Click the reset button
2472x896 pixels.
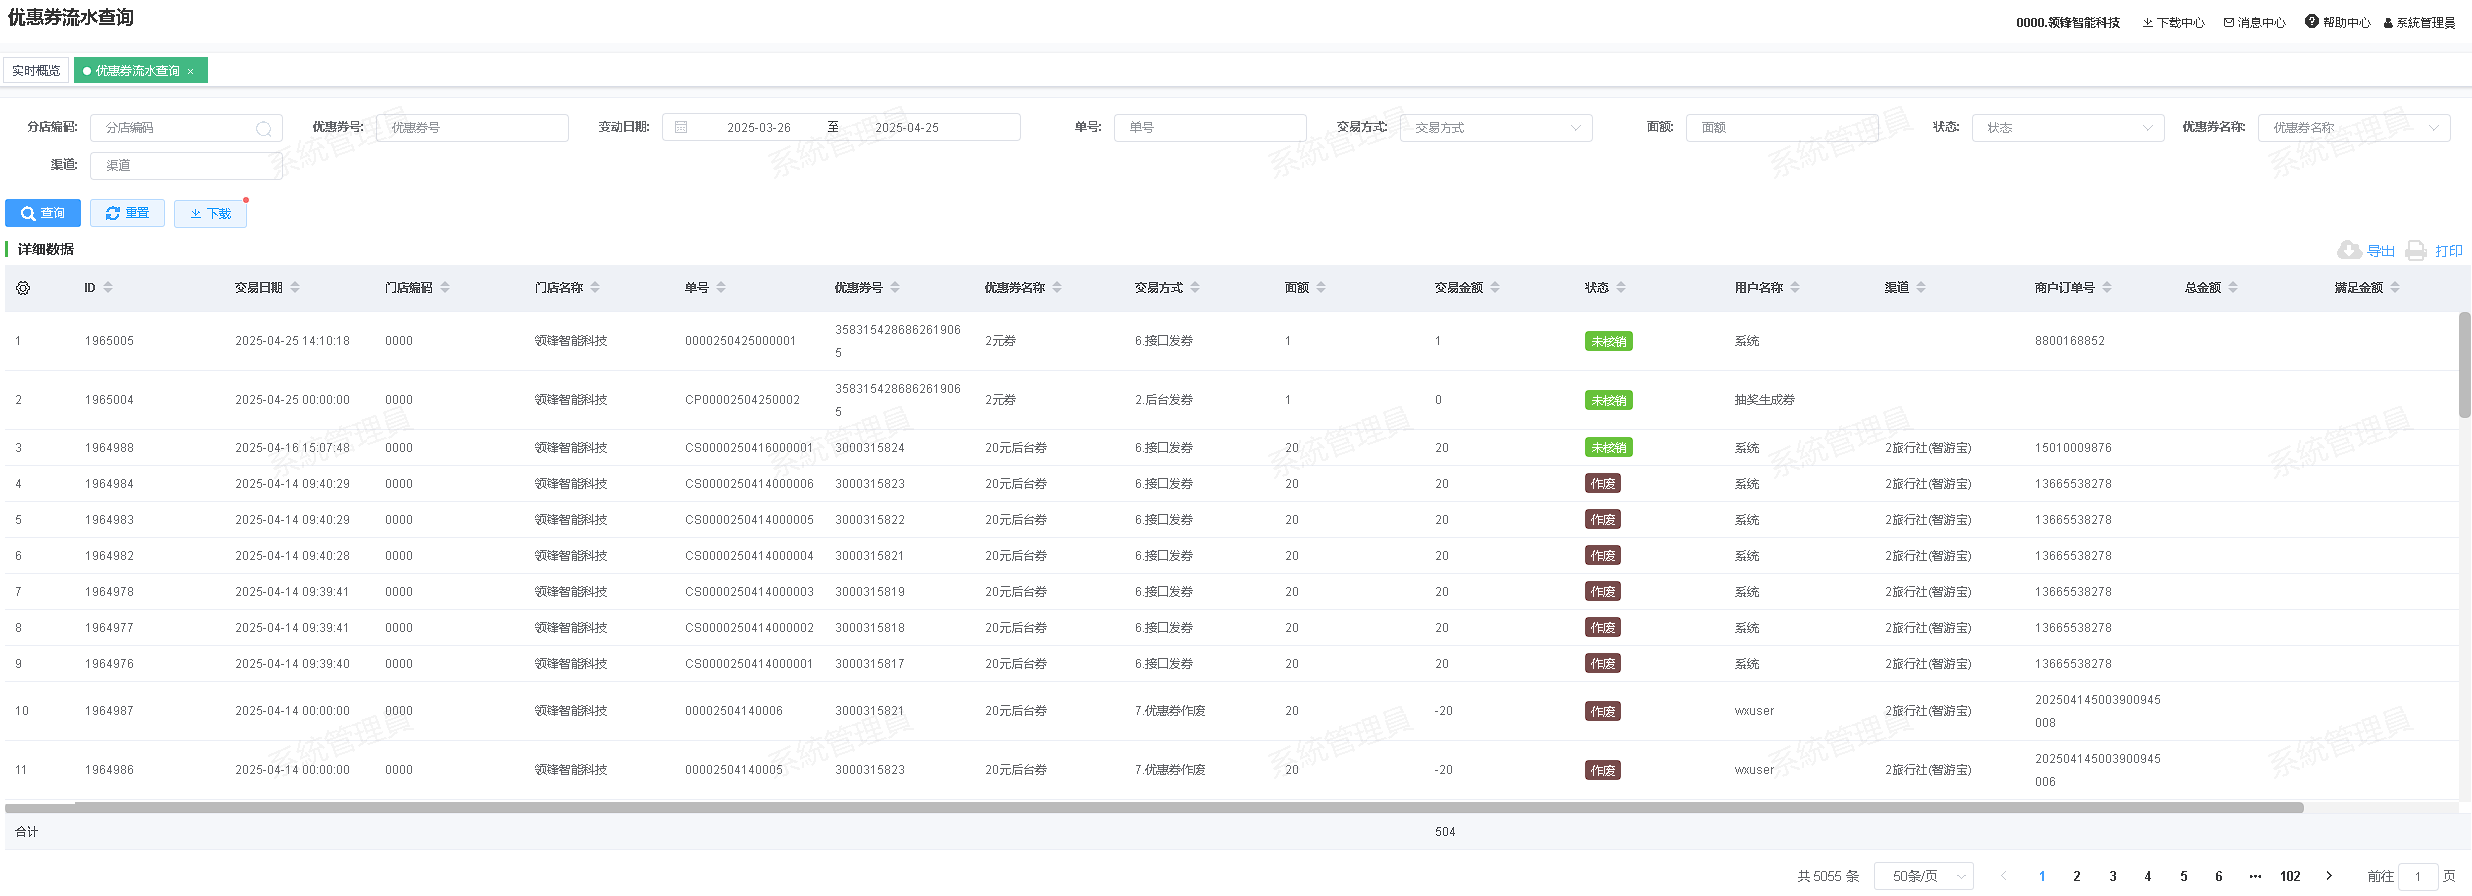click(x=127, y=213)
